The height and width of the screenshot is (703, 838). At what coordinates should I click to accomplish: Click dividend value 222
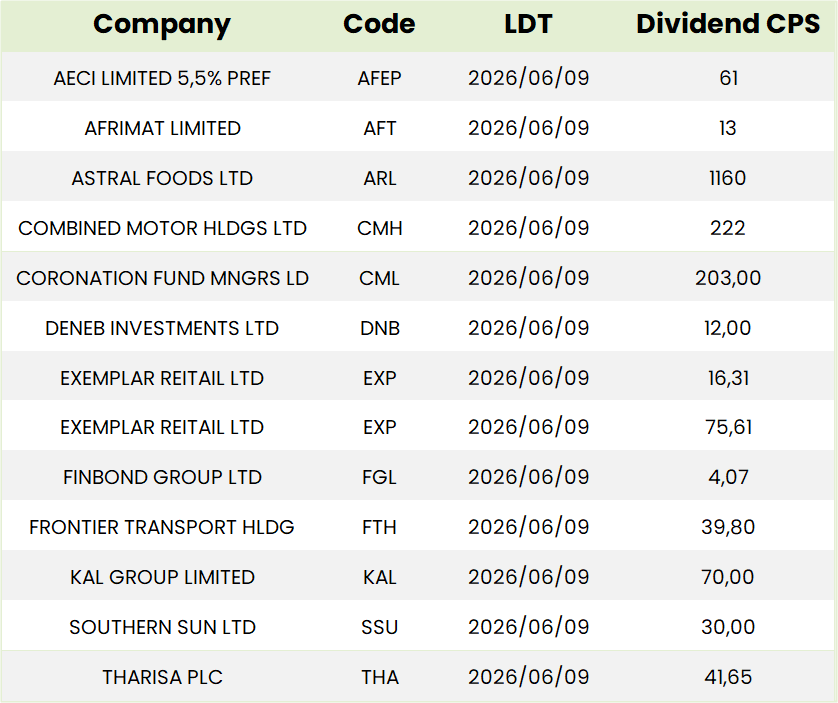[x=728, y=228]
